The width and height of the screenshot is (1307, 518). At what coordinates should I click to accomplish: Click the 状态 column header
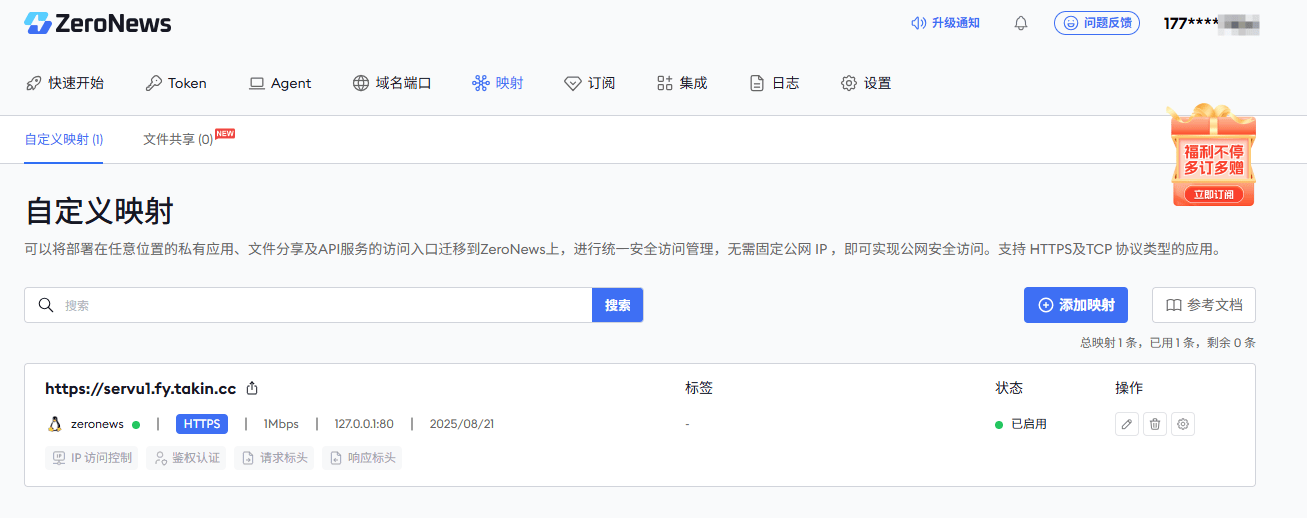[1009, 388]
